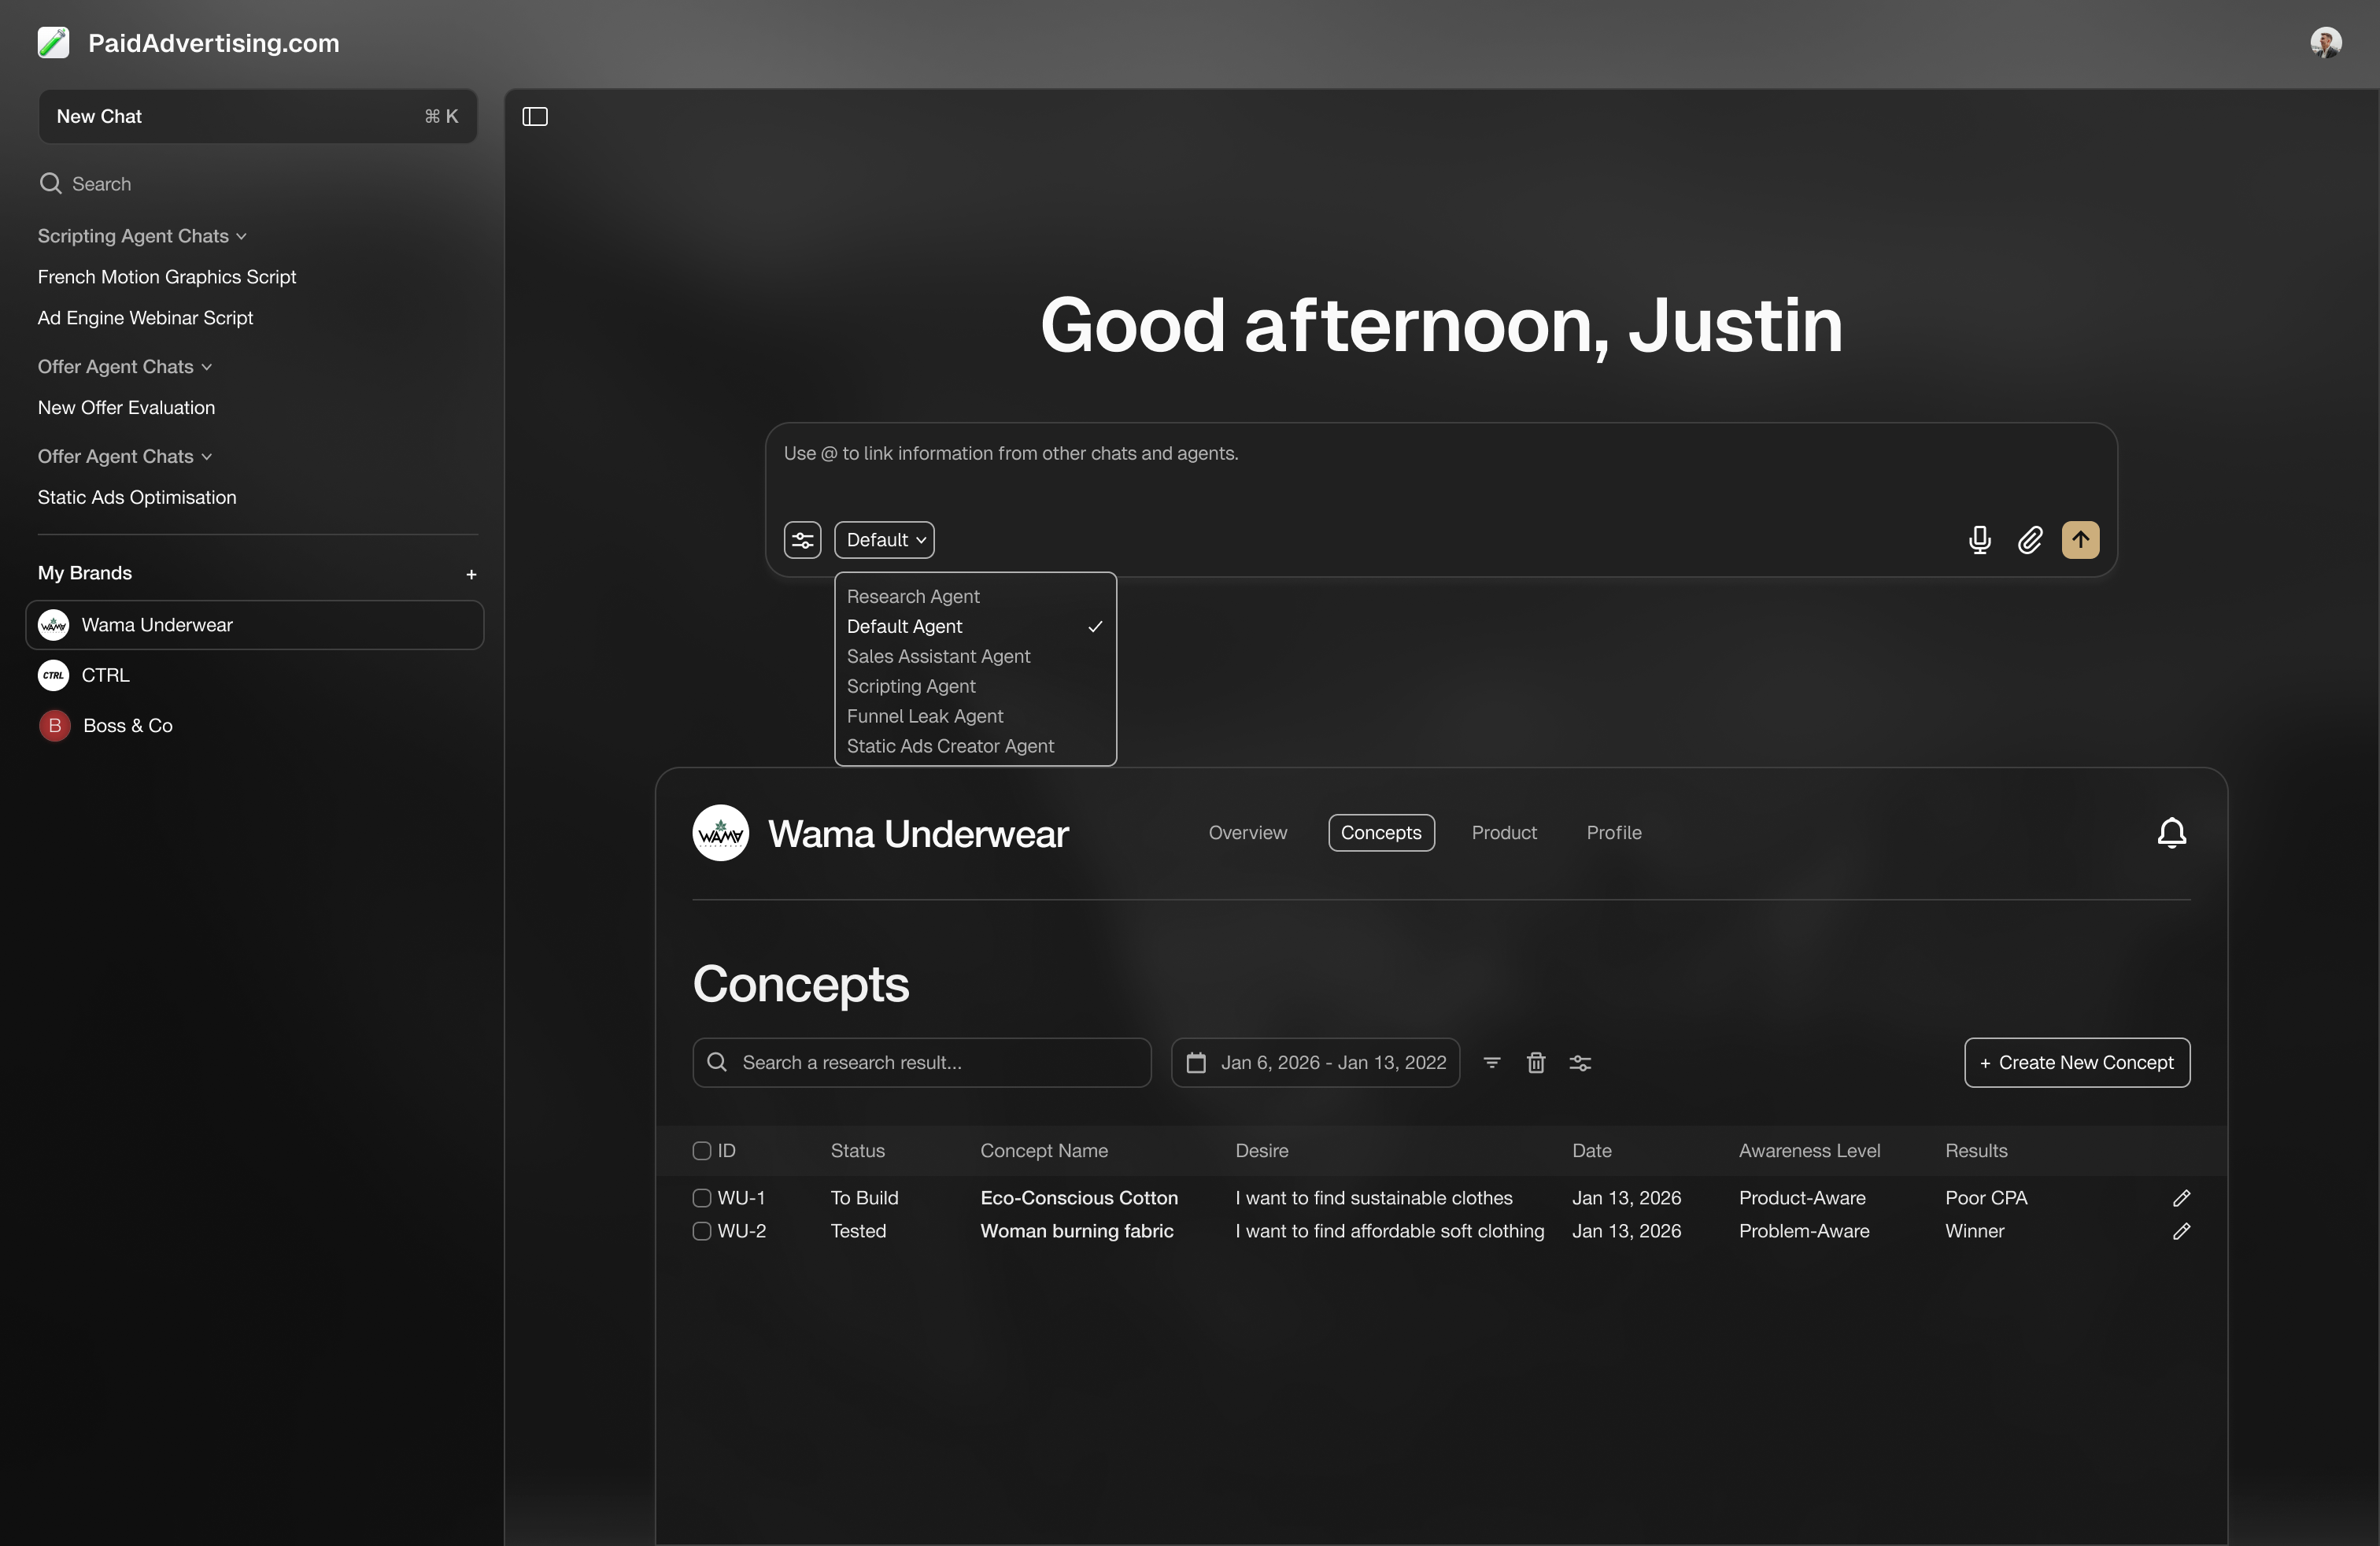Click the microphone voice input icon

tap(1979, 540)
